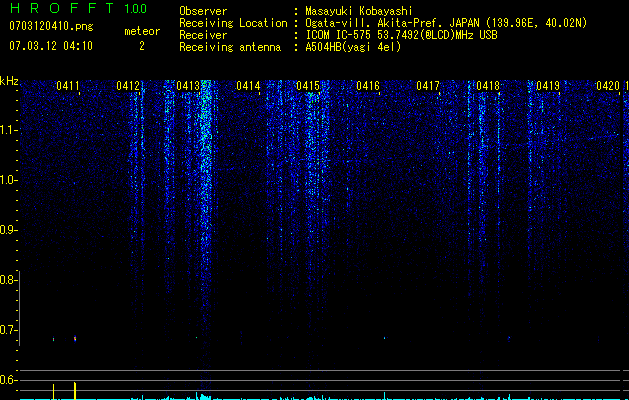Click observer name Masayuki Kobayashi
The width and height of the screenshot is (629, 400).
click(x=359, y=11)
